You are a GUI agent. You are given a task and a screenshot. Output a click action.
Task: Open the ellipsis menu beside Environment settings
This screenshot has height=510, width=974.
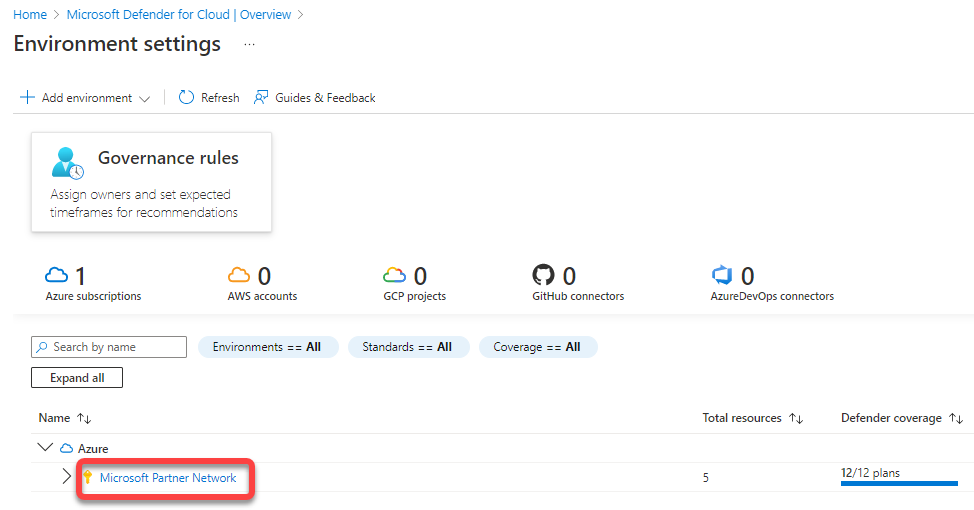pos(249,45)
